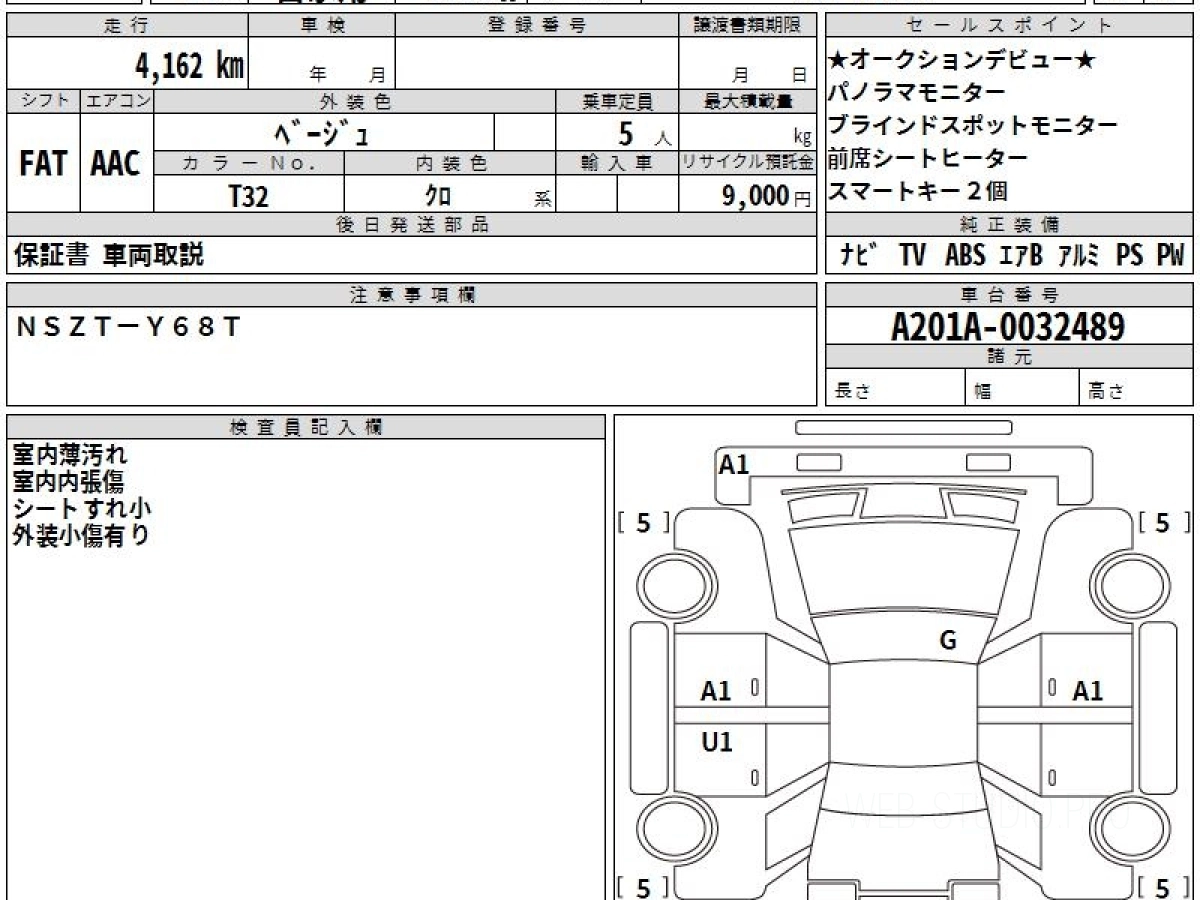Select the 最大積載量 header cell

[x=747, y=101]
